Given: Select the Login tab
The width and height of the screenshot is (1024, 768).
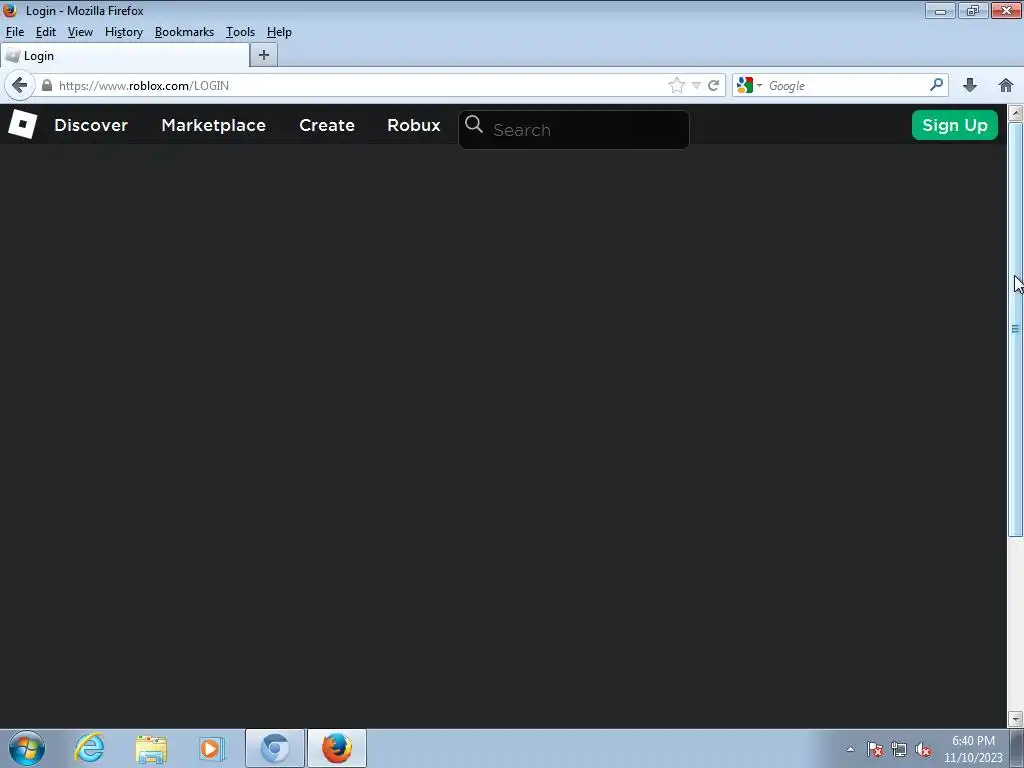Looking at the screenshot, I should pyautogui.click(x=125, y=56).
